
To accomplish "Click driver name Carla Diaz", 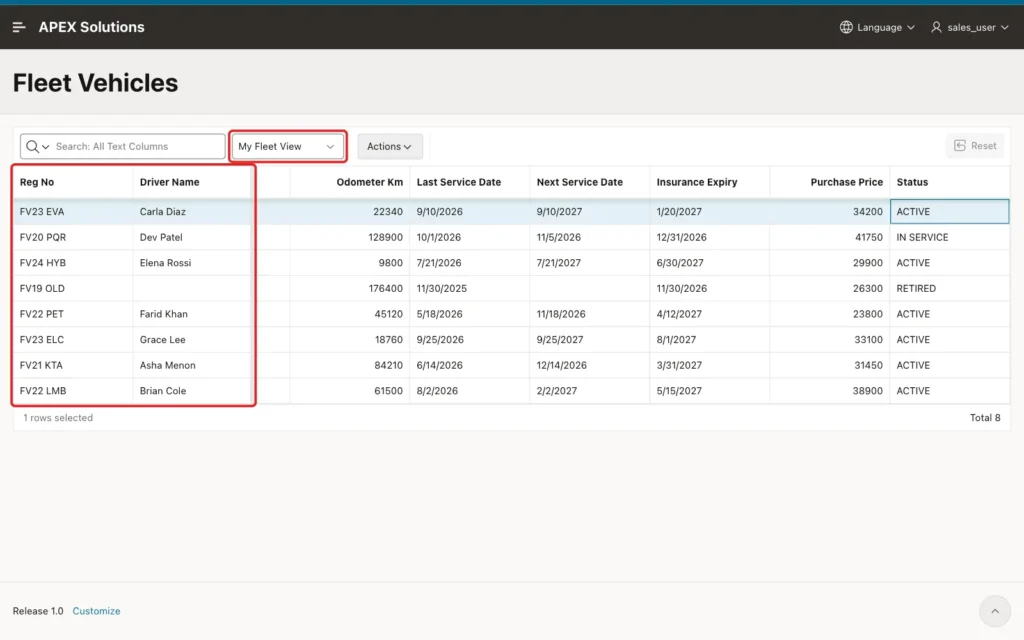I will [x=163, y=212].
